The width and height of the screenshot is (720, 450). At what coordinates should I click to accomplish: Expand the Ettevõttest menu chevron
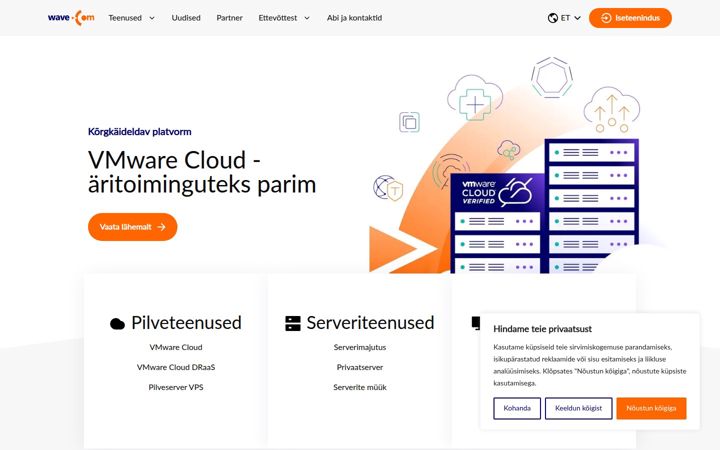pos(307,18)
